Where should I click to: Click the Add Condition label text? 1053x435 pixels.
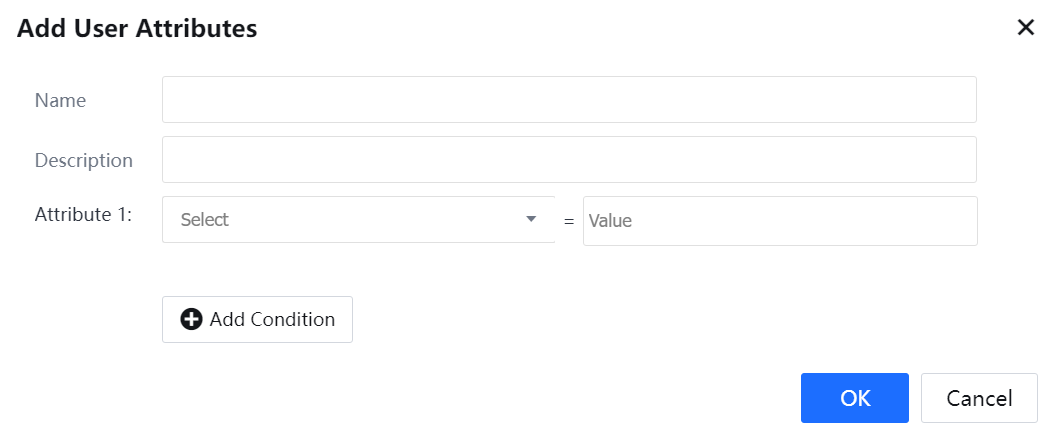pos(272,320)
